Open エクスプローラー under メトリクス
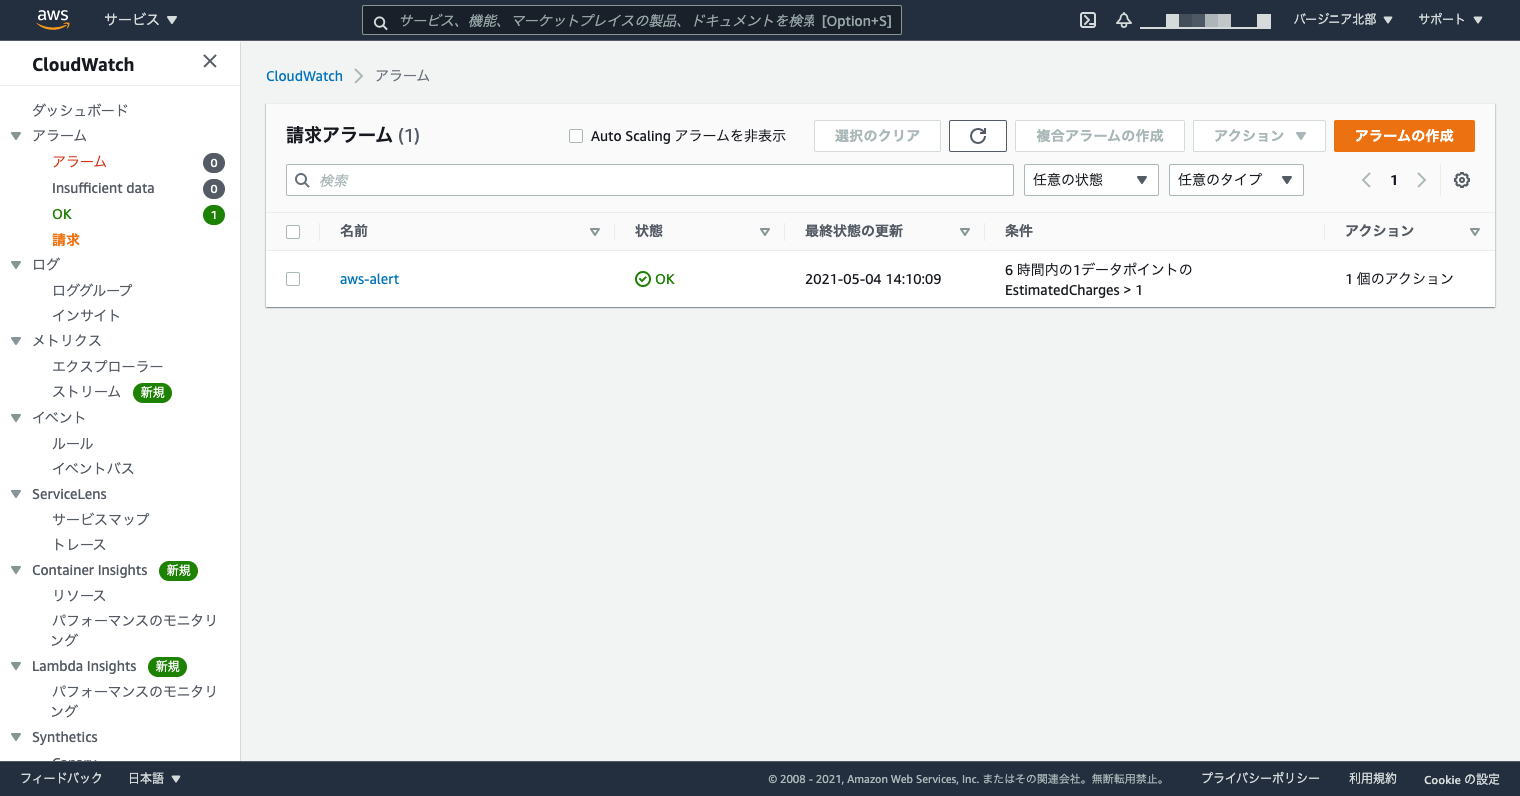Image resolution: width=1520 pixels, height=796 pixels. (x=108, y=367)
